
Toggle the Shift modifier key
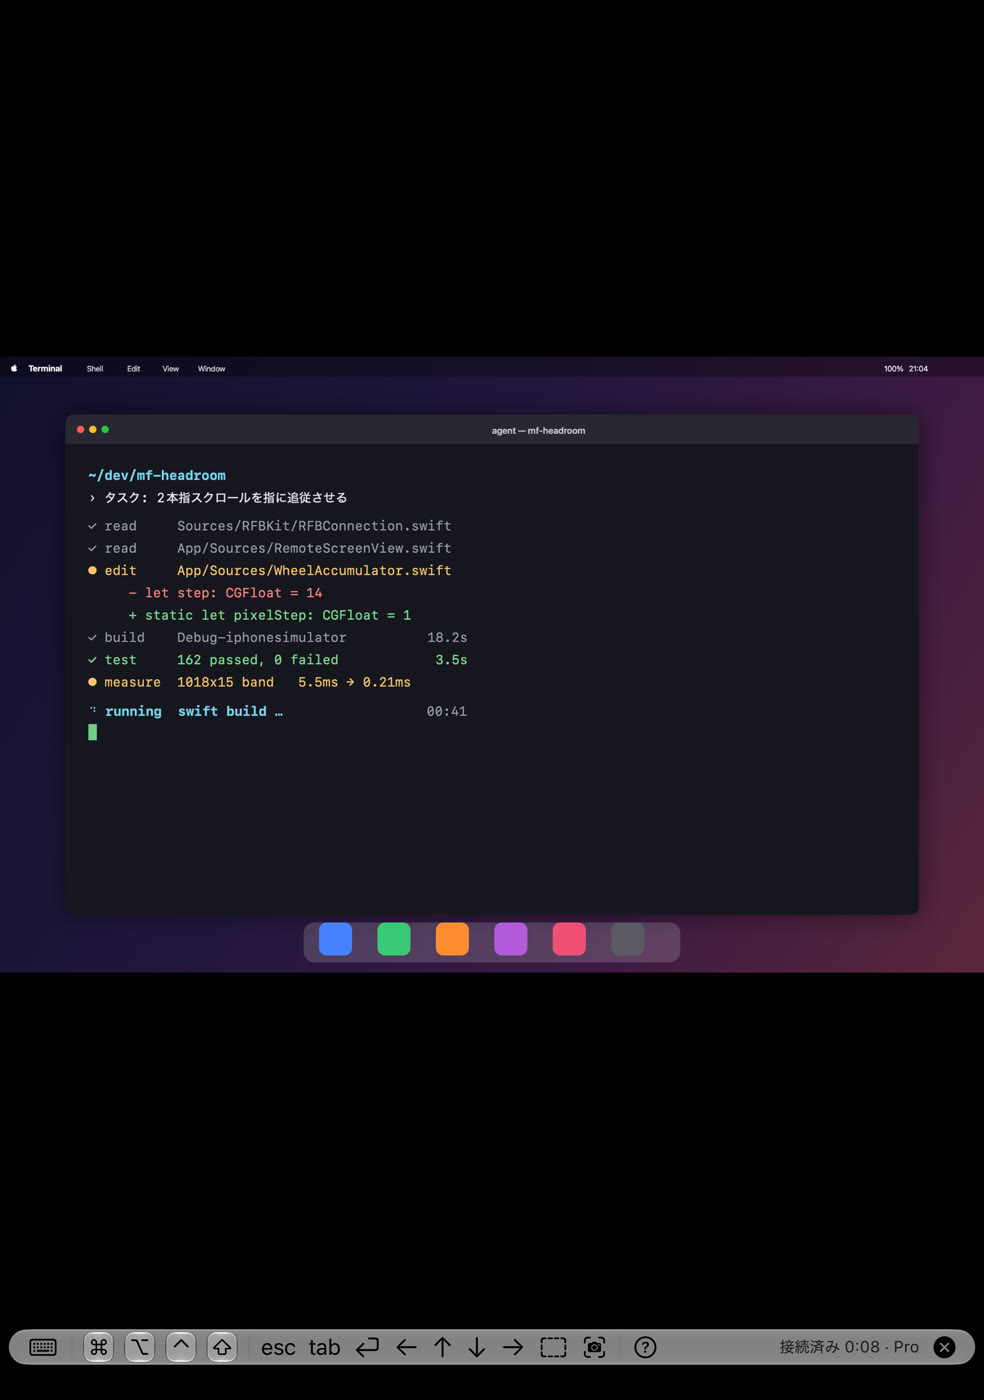[x=222, y=1347]
